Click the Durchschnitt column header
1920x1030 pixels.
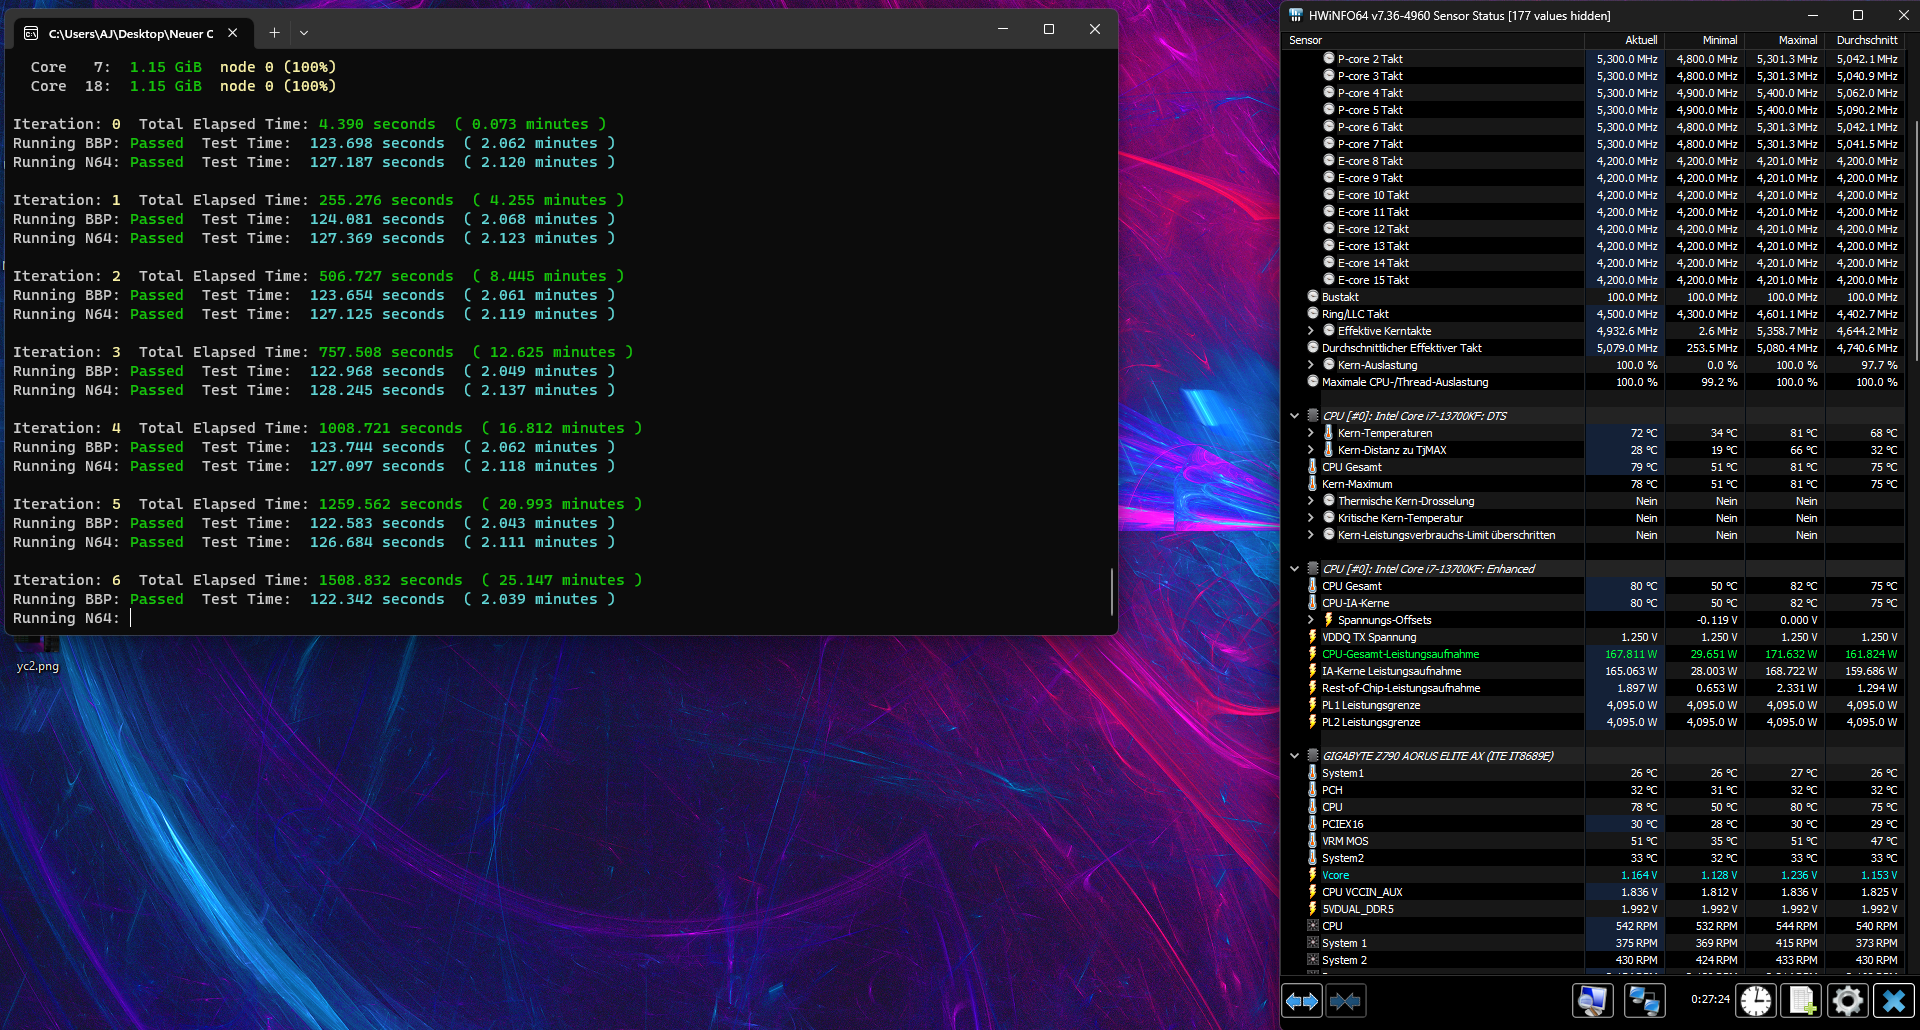[x=1864, y=40]
